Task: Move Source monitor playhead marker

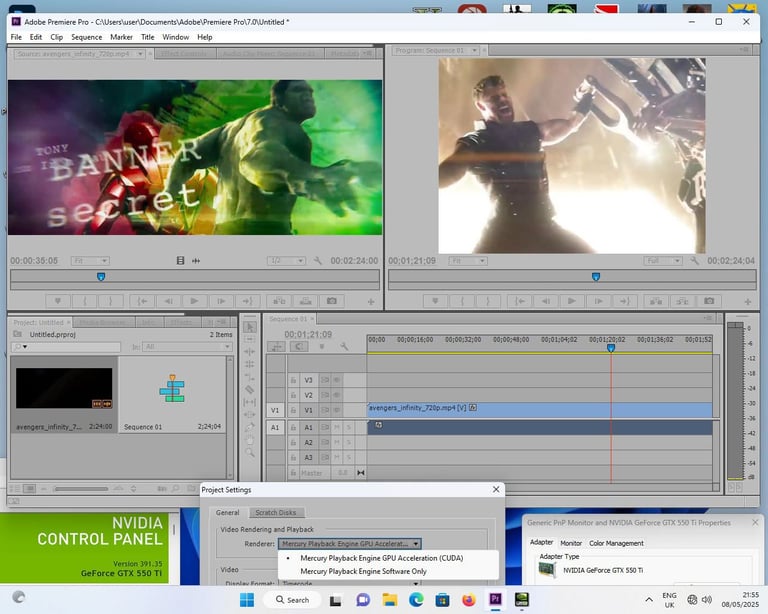Action: point(101,277)
